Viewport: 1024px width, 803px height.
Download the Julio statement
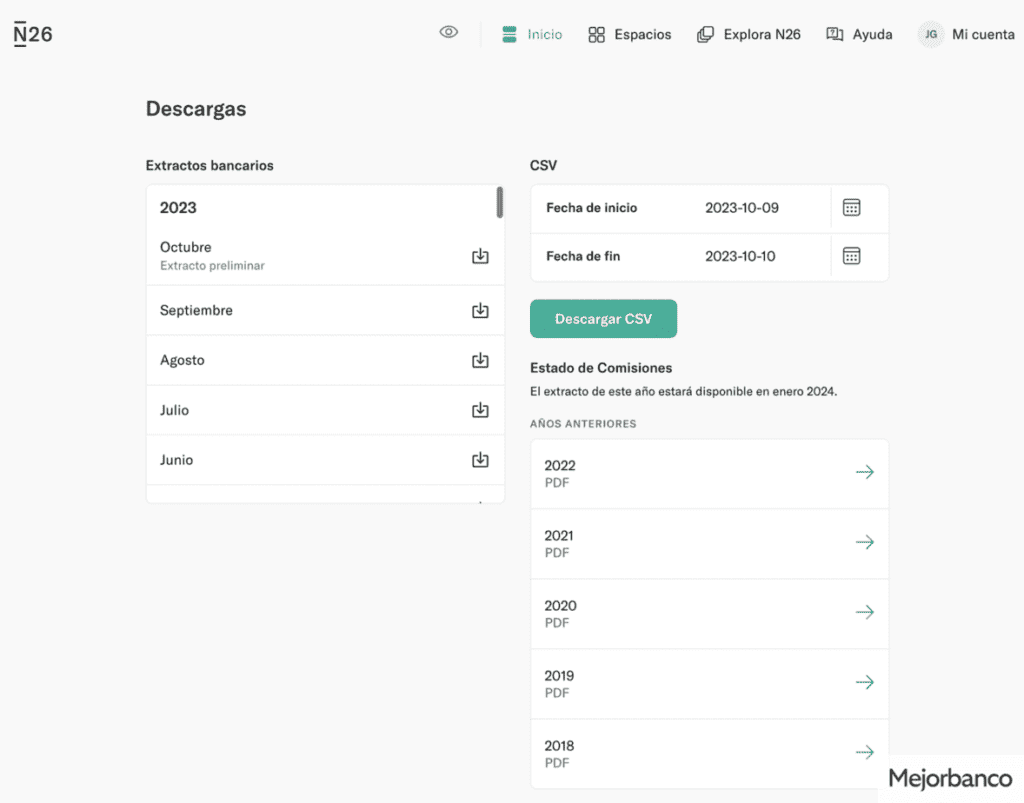coord(480,410)
